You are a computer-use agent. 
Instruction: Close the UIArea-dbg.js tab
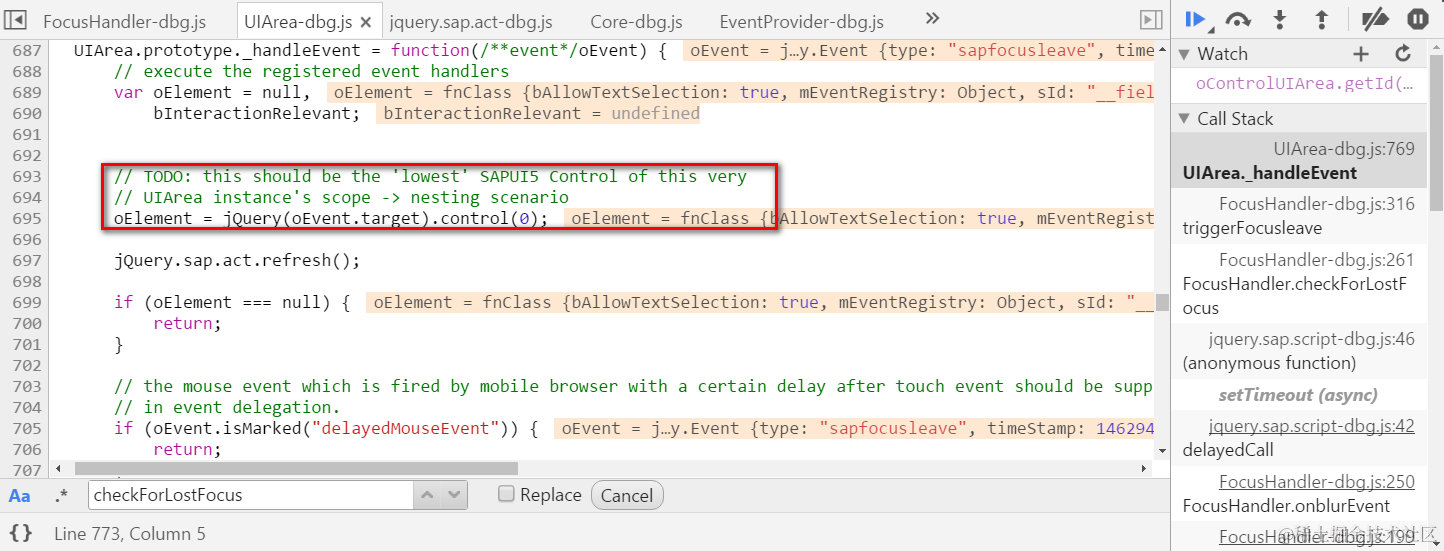coord(366,21)
